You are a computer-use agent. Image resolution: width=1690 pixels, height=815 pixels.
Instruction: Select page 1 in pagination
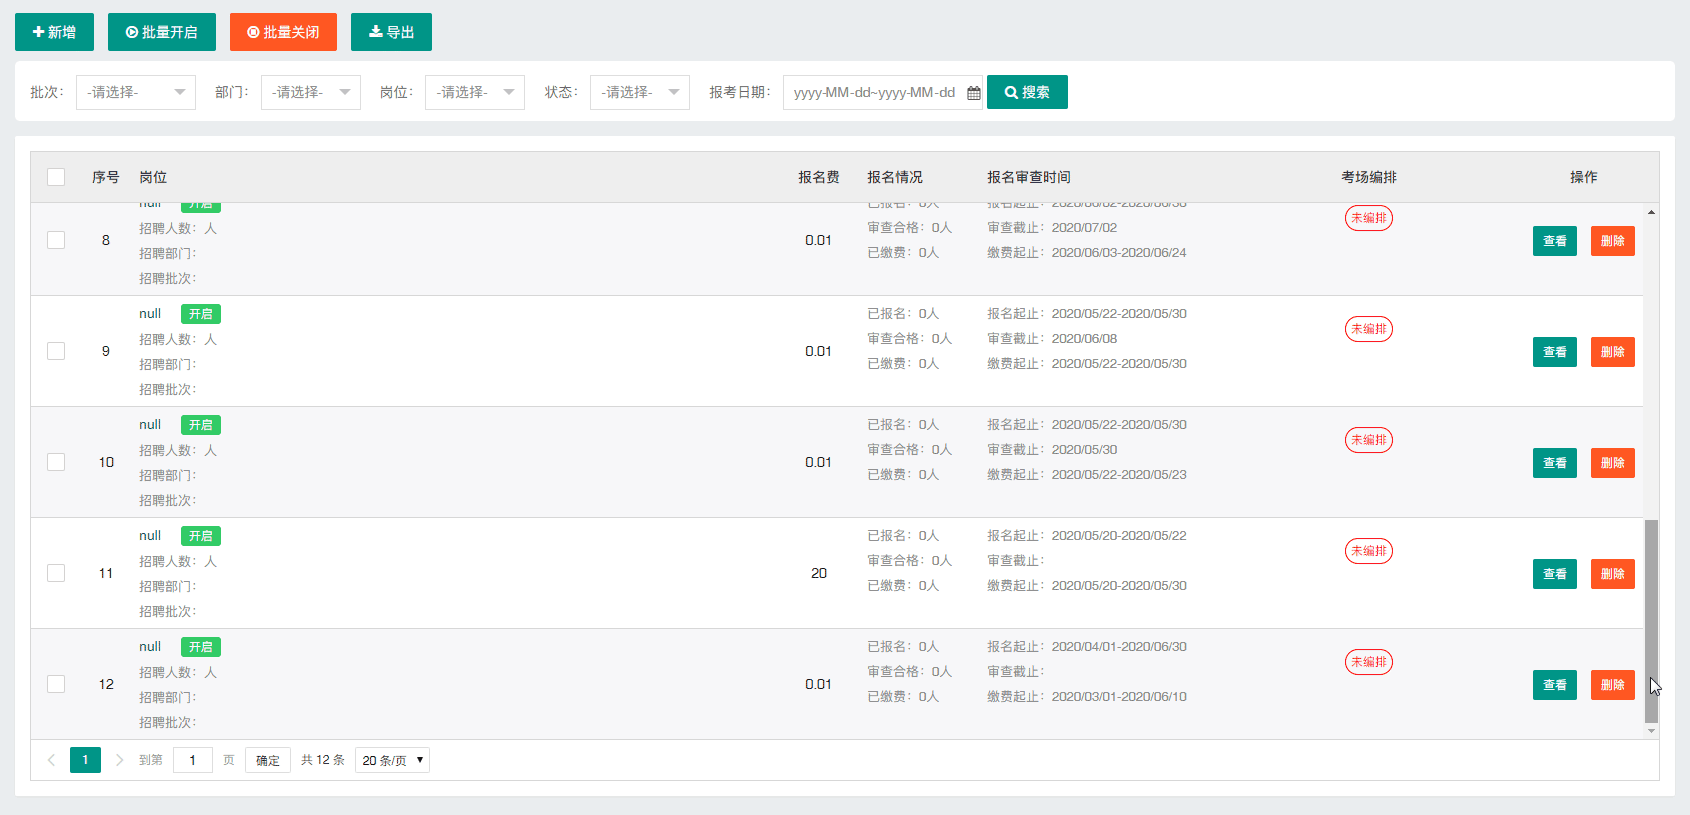coord(85,760)
